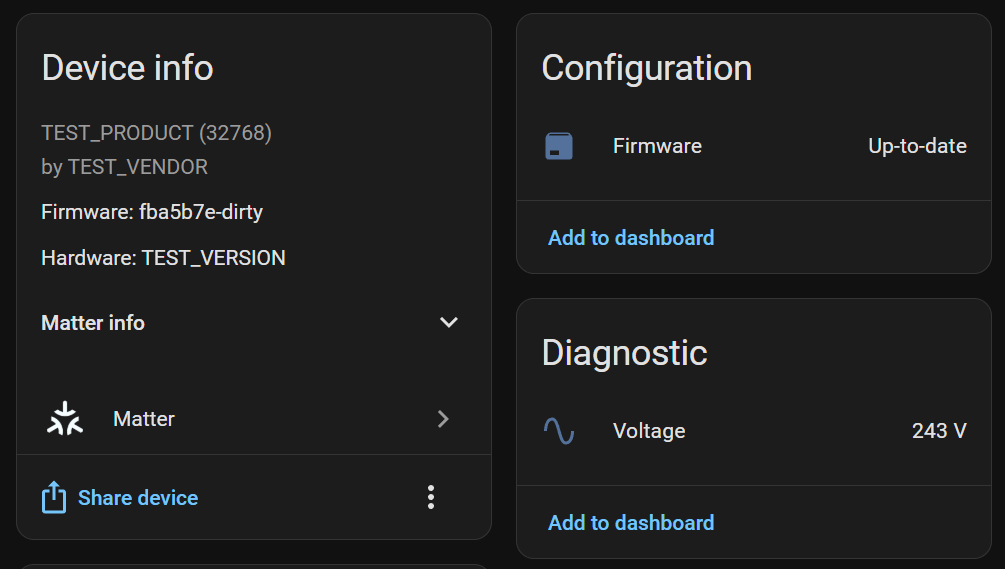The width and height of the screenshot is (1005, 569).
Task: Click the right chevron beside Matter
Action: (443, 419)
